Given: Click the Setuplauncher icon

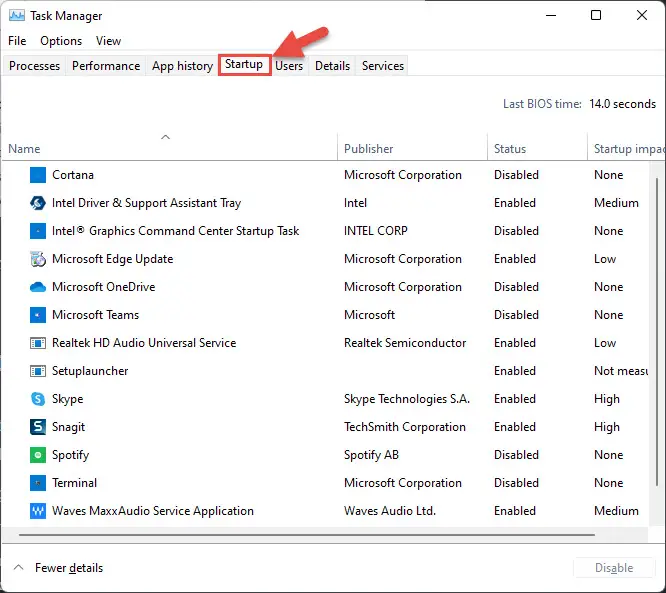Looking at the screenshot, I should (38, 371).
